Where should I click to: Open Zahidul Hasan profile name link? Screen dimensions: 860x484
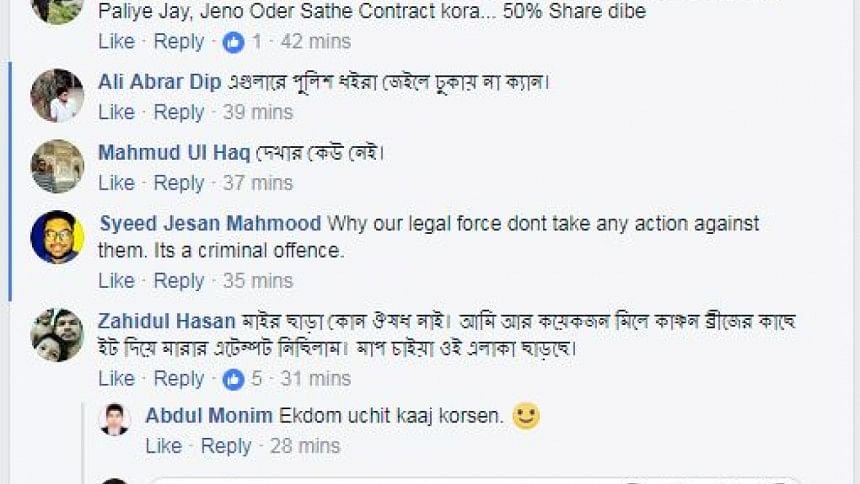pyautogui.click(x=167, y=321)
